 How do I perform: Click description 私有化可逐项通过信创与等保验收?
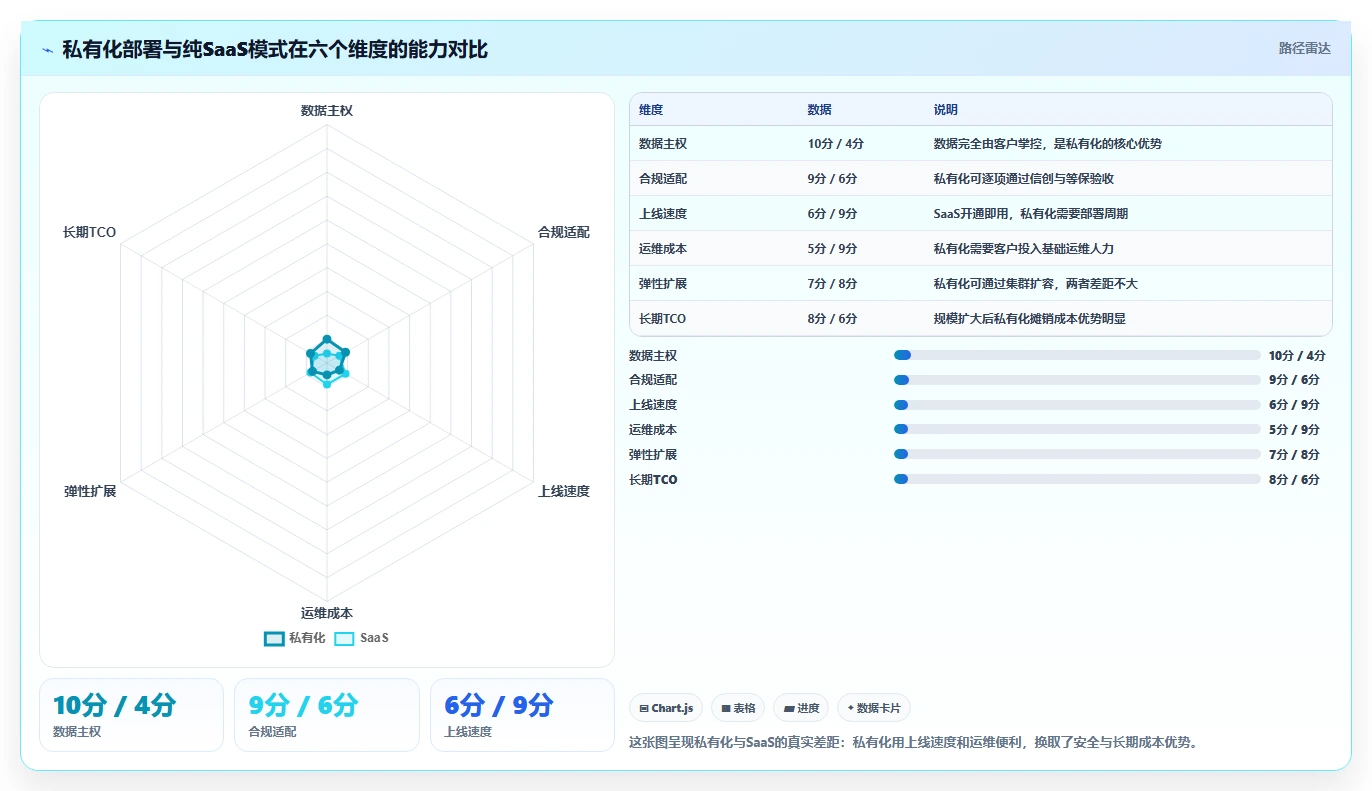click(x=1024, y=179)
